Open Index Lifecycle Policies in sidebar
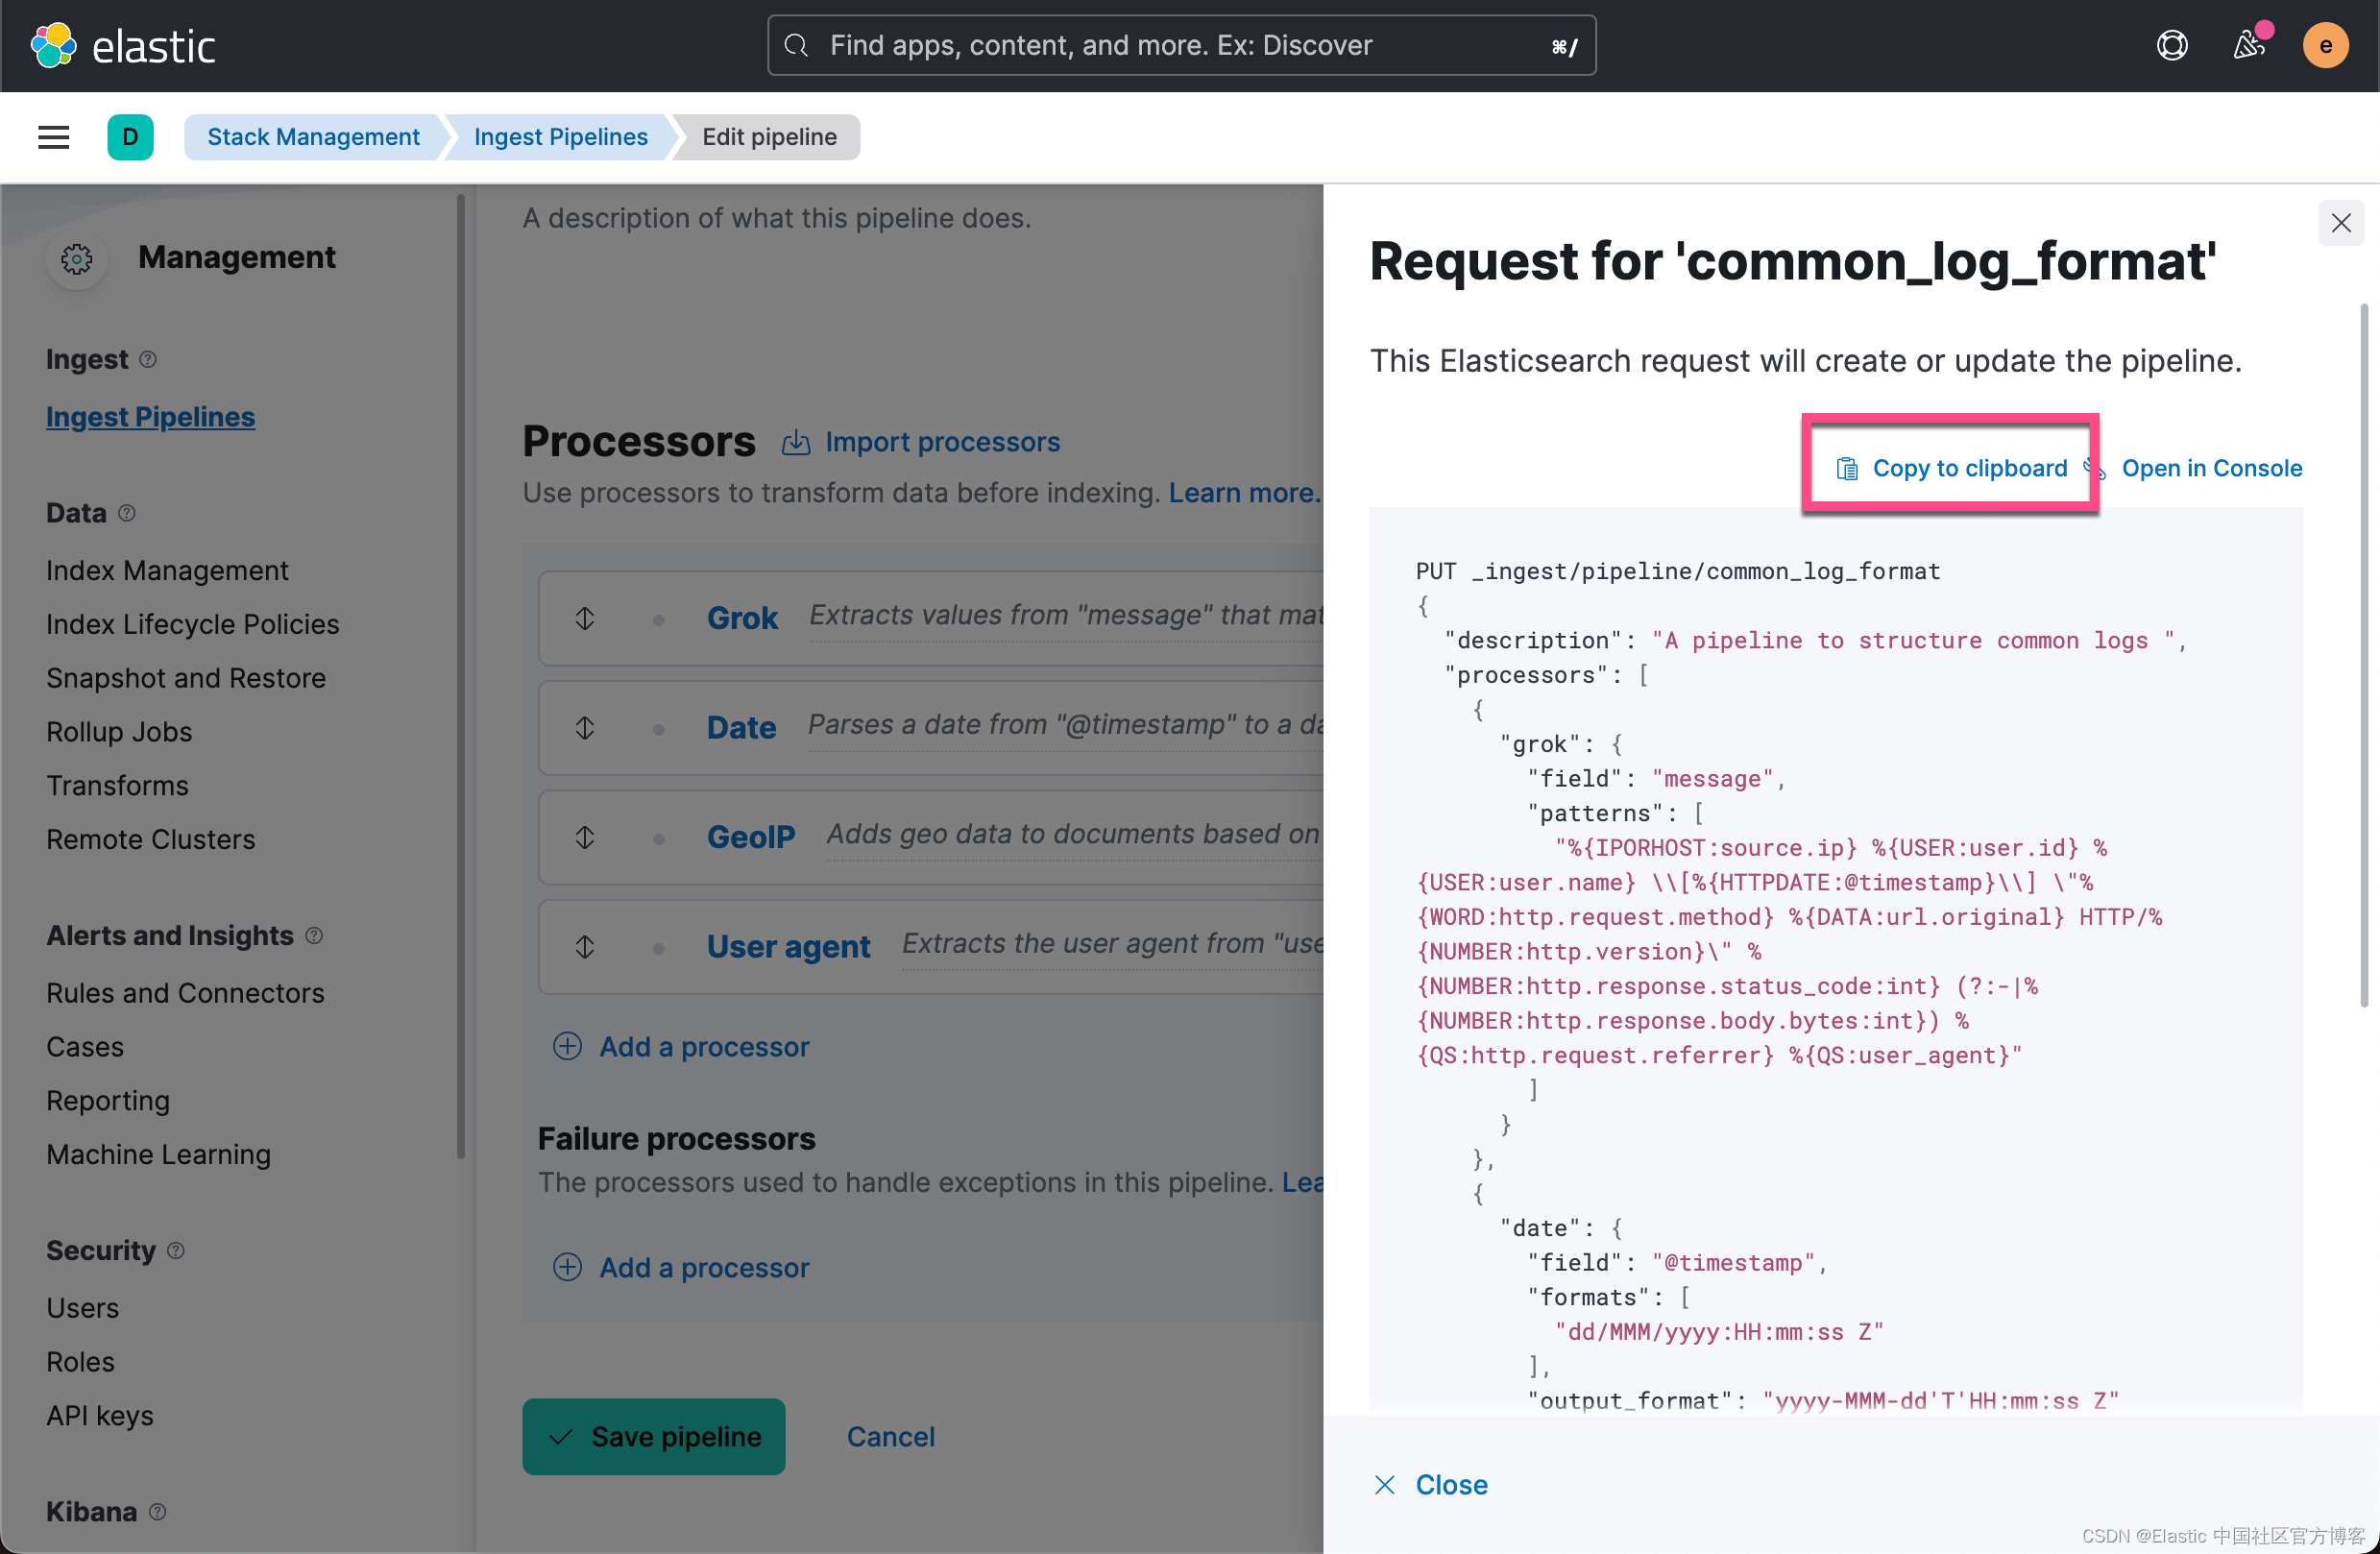The width and height of the screenshot is (2380, 1554). point(192,624)
